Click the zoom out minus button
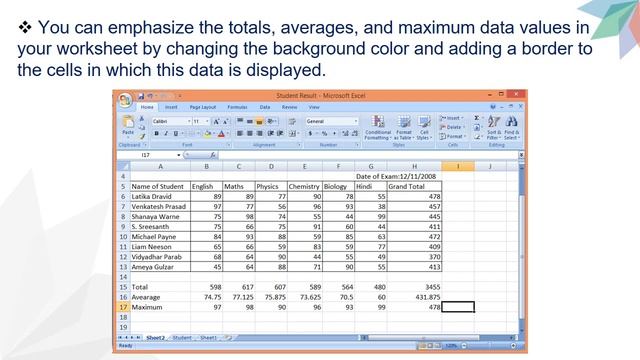 (464, 346)
